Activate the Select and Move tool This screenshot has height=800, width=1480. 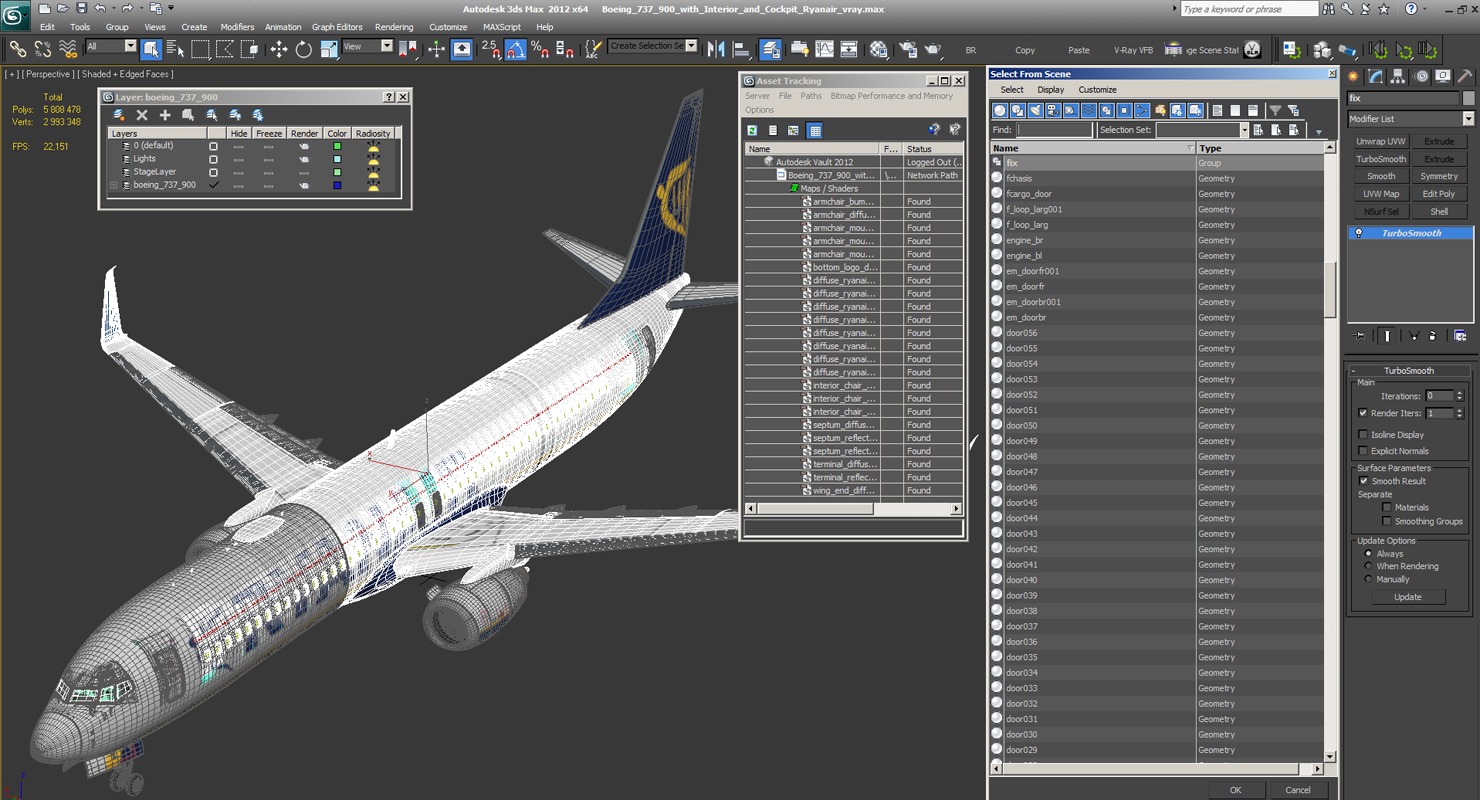pos(278,48)
